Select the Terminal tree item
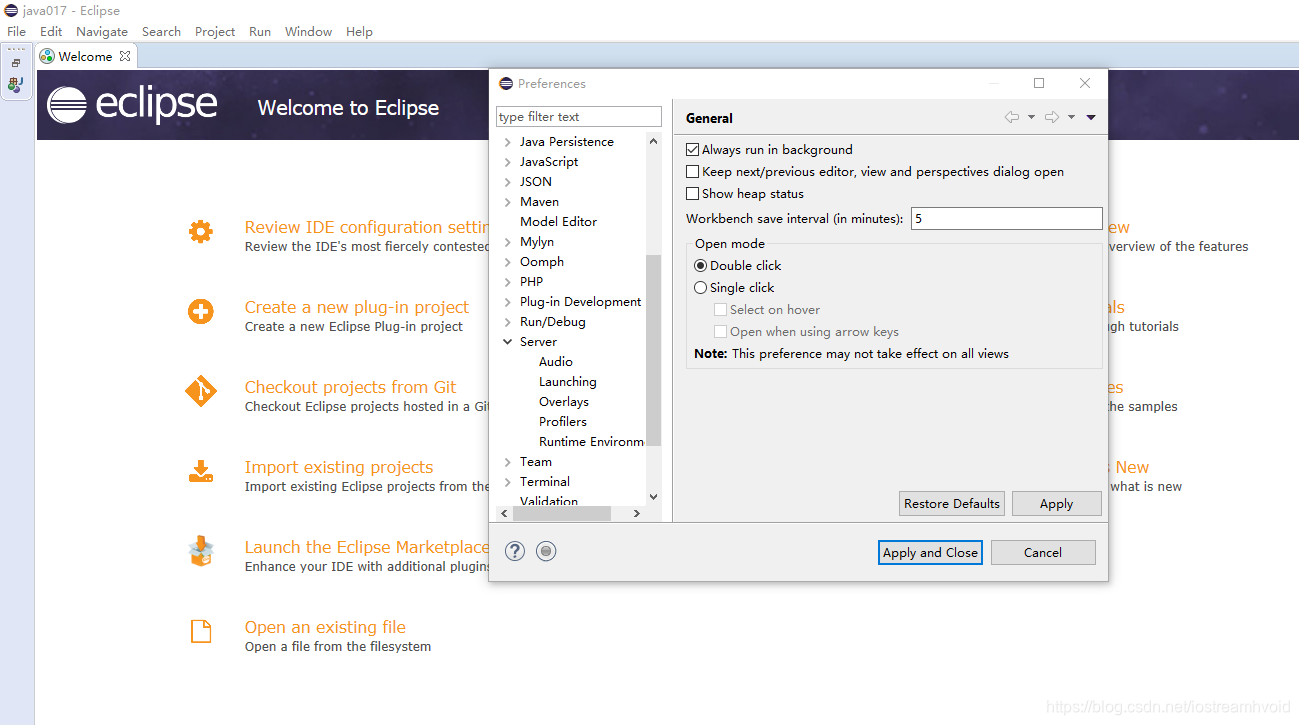The width and height of the screenshot is (1299, 725). coord(544,482)
